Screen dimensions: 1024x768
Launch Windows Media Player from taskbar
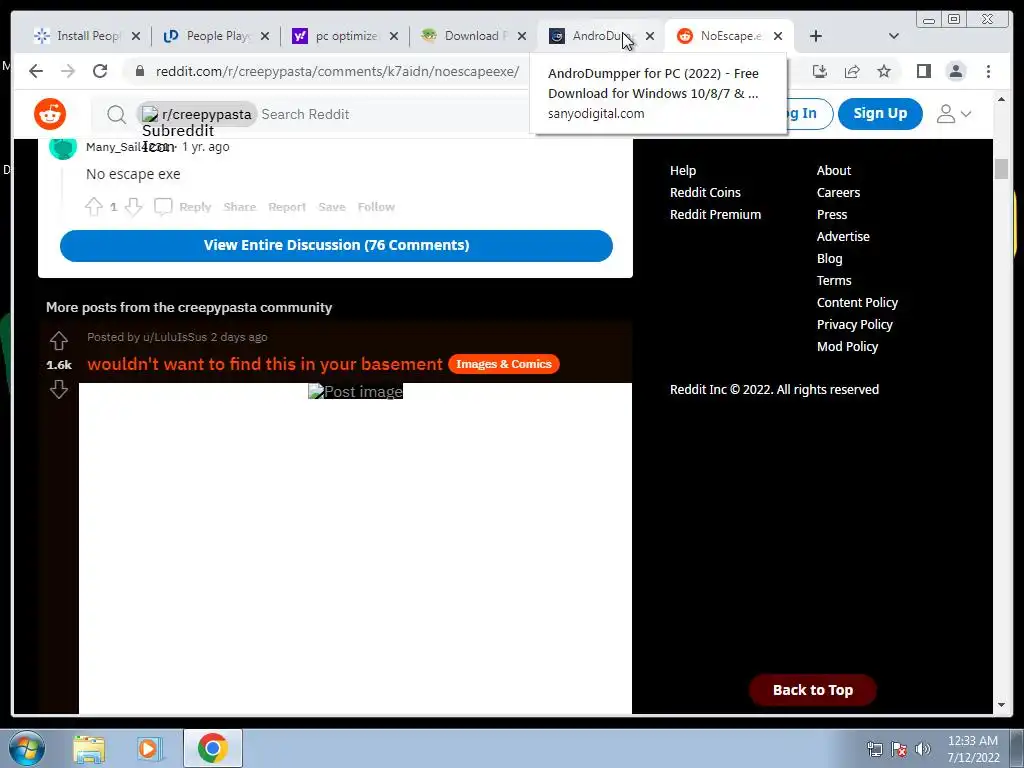150,748
